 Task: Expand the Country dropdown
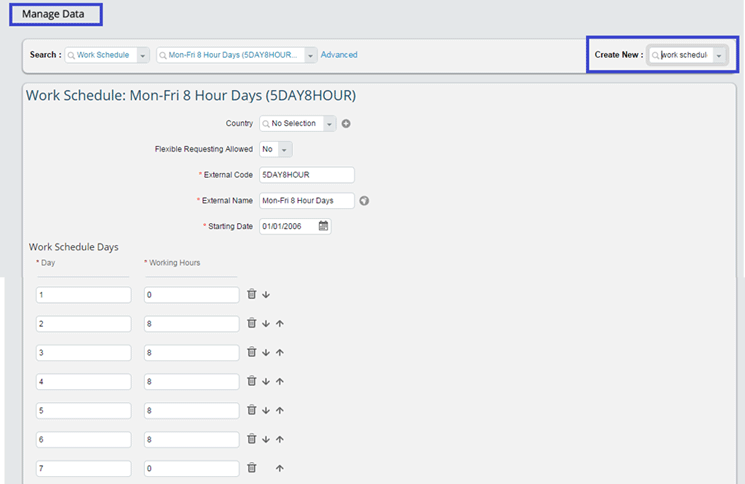(330, 124)
